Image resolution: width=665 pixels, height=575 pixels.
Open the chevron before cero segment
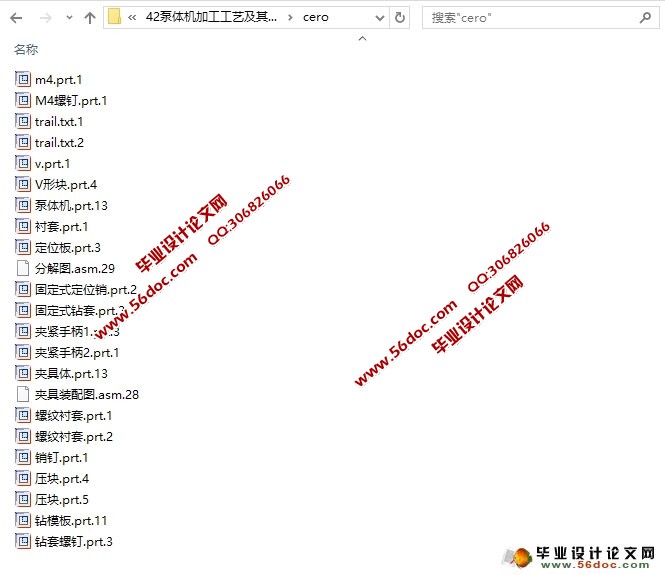tap(290, 17)
